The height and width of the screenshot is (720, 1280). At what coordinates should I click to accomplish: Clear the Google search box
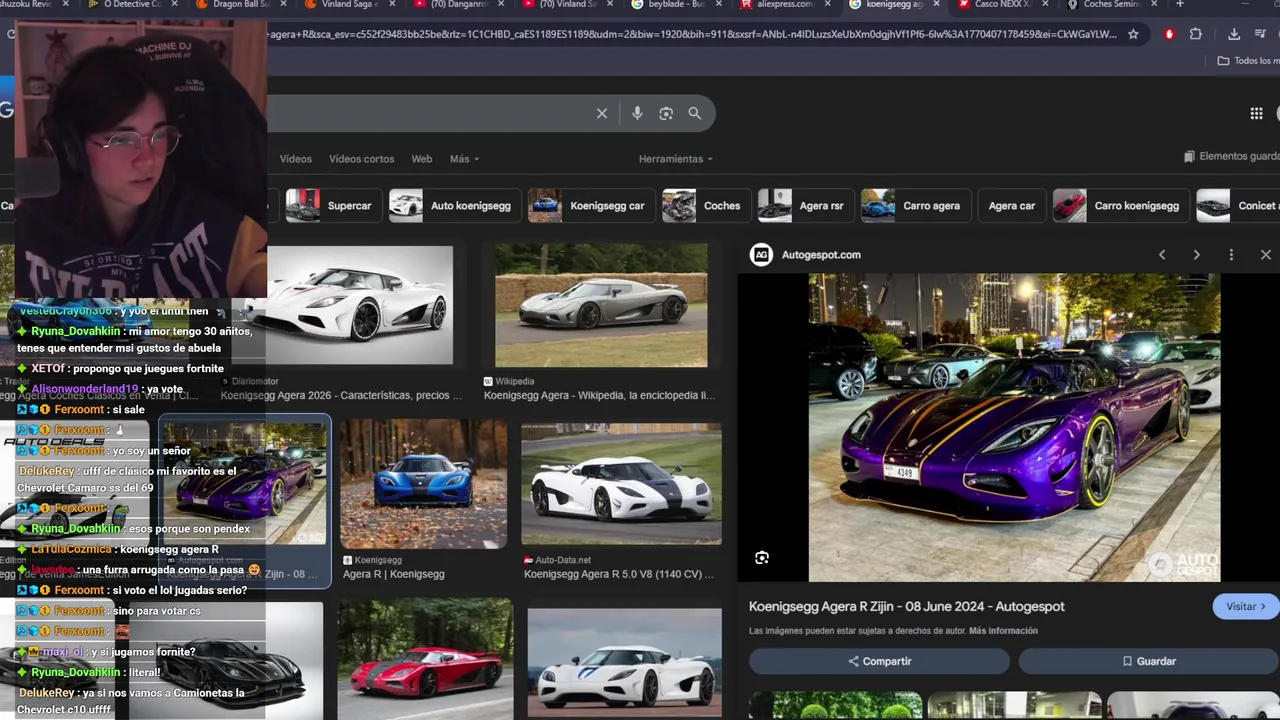[x=602, y=113]
